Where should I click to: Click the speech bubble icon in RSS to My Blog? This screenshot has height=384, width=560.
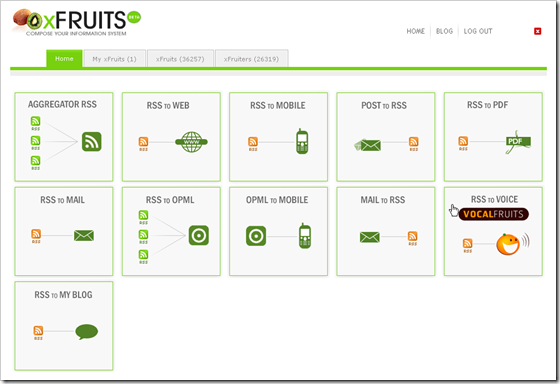pyautogui.click(x=86, y=332)
